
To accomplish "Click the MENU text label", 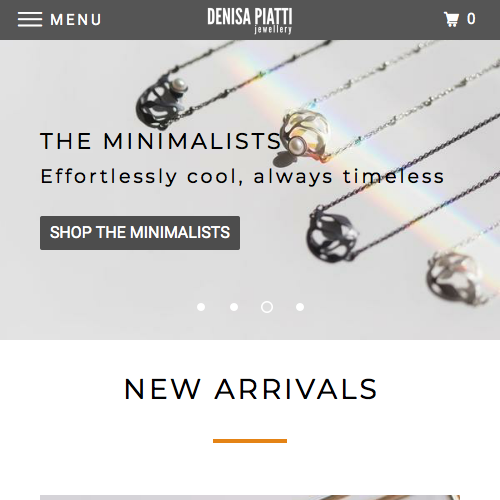I will 76,20.
